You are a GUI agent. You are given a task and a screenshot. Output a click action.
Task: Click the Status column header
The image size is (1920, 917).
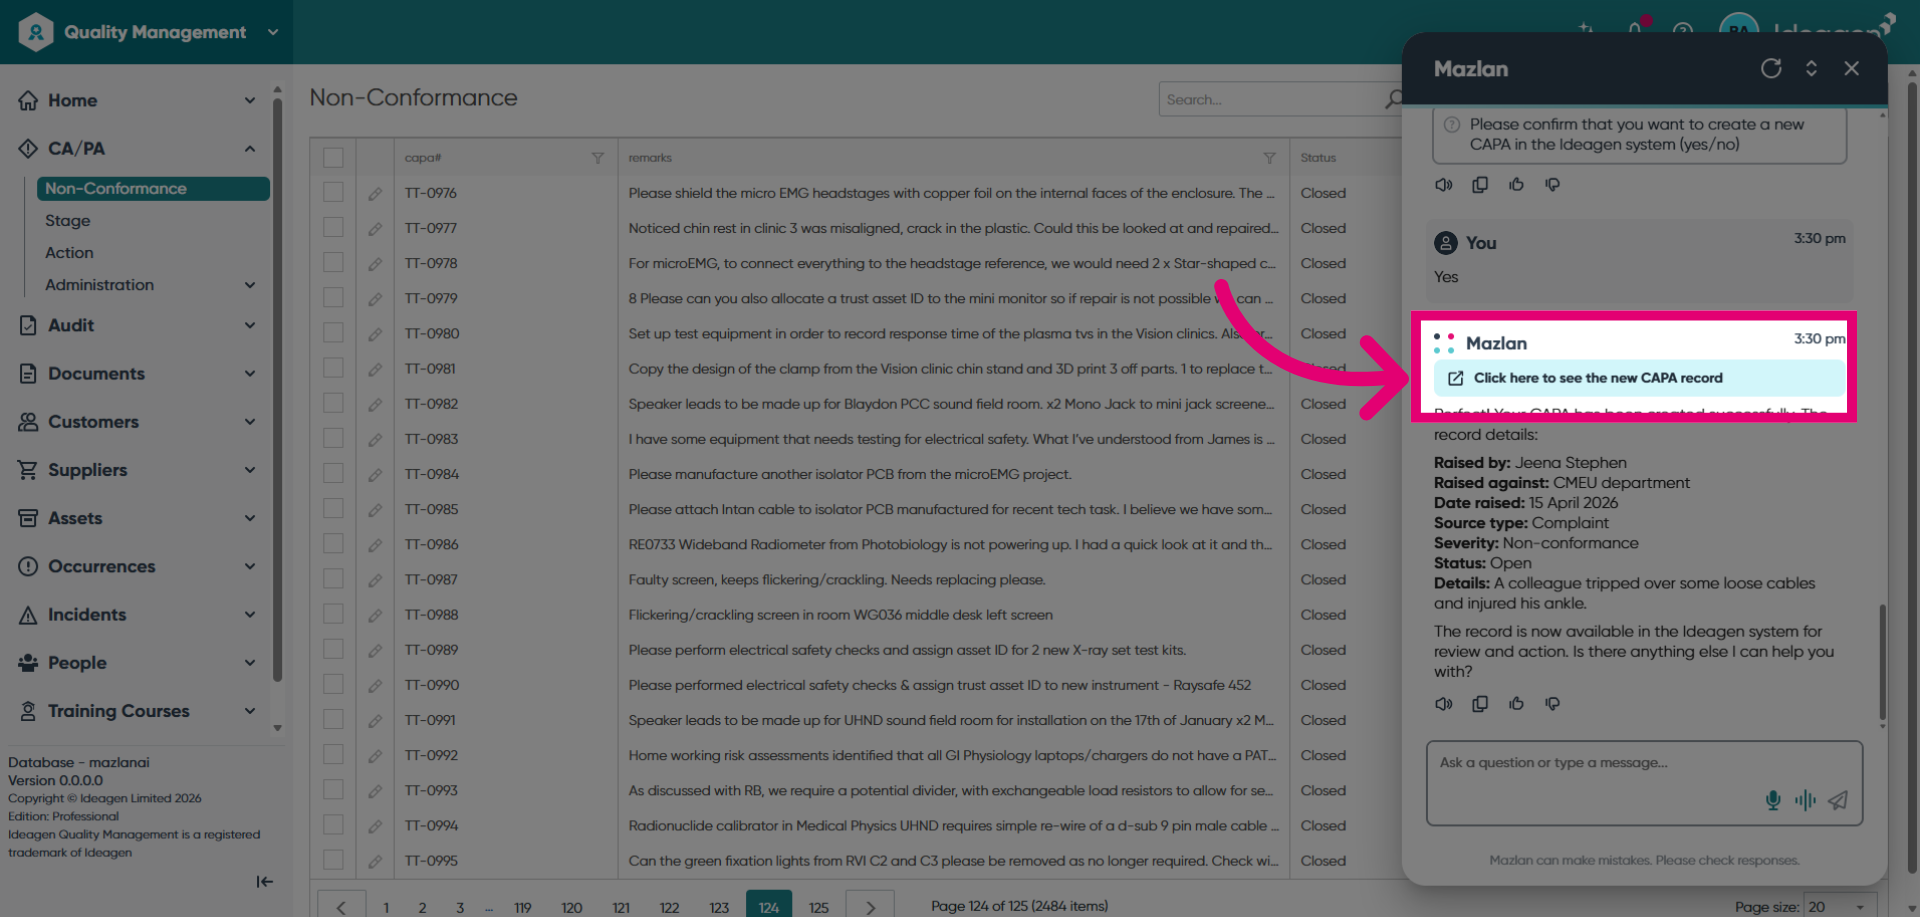point(1318,158)
